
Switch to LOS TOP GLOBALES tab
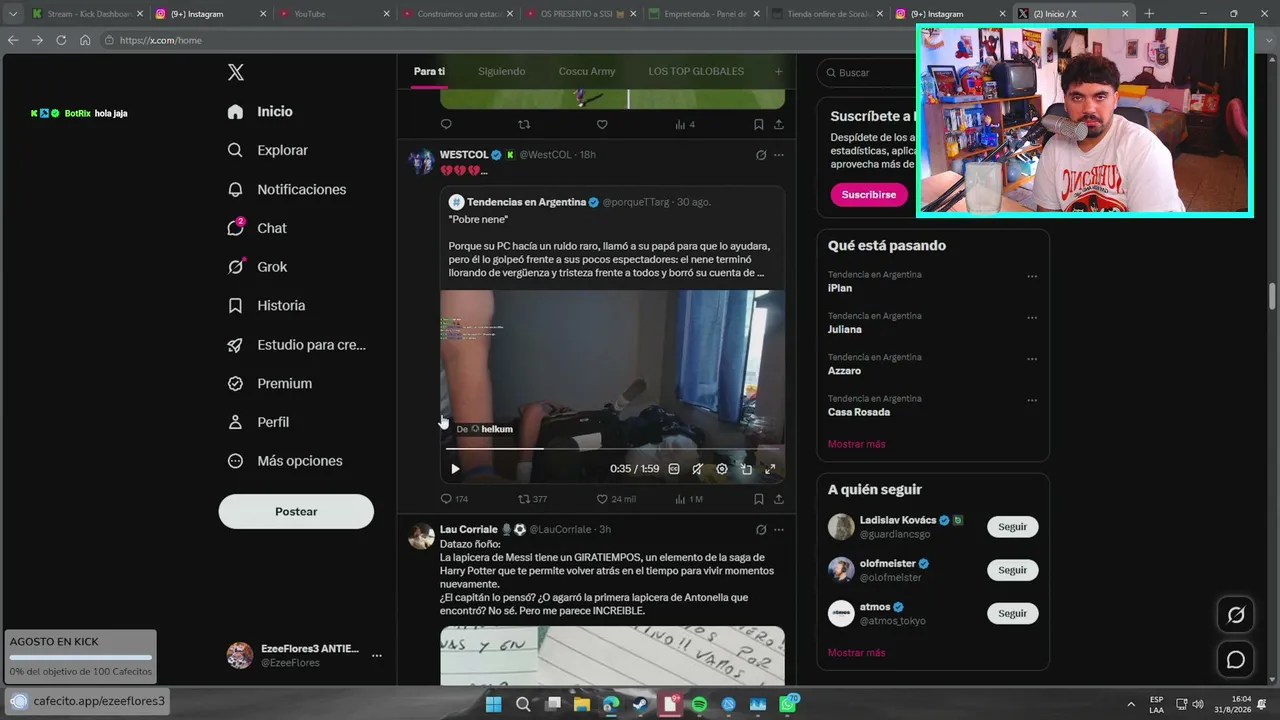(x=696, y=72)
